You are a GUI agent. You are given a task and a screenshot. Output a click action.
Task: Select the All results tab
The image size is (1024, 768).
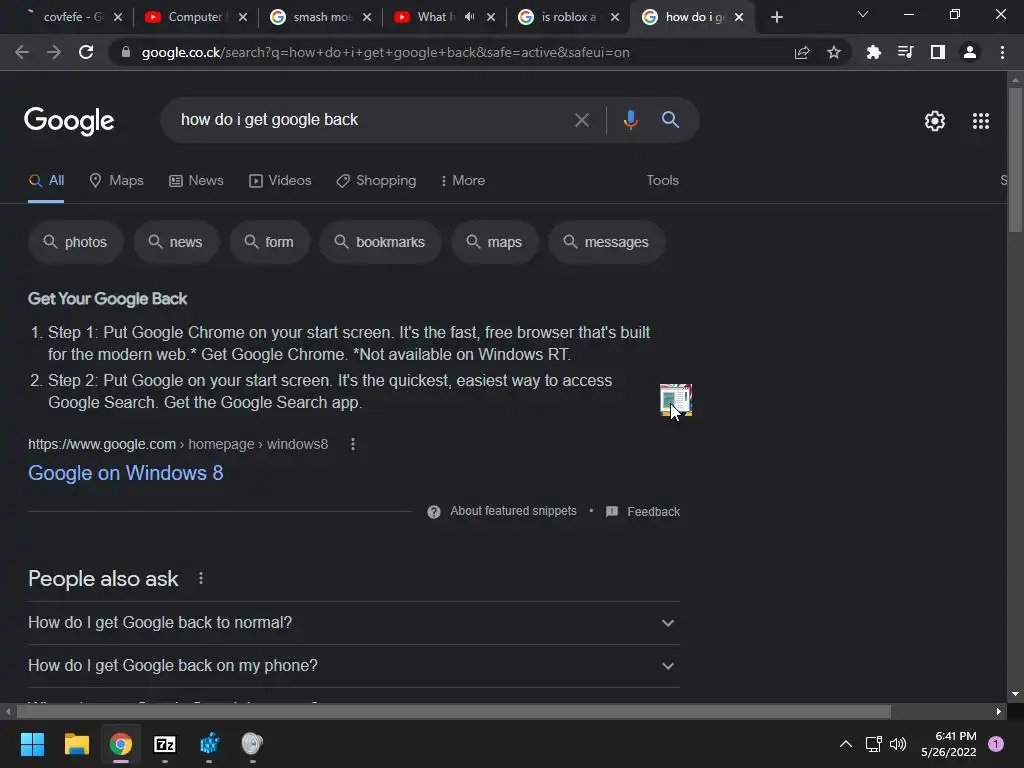coord(46,180)
